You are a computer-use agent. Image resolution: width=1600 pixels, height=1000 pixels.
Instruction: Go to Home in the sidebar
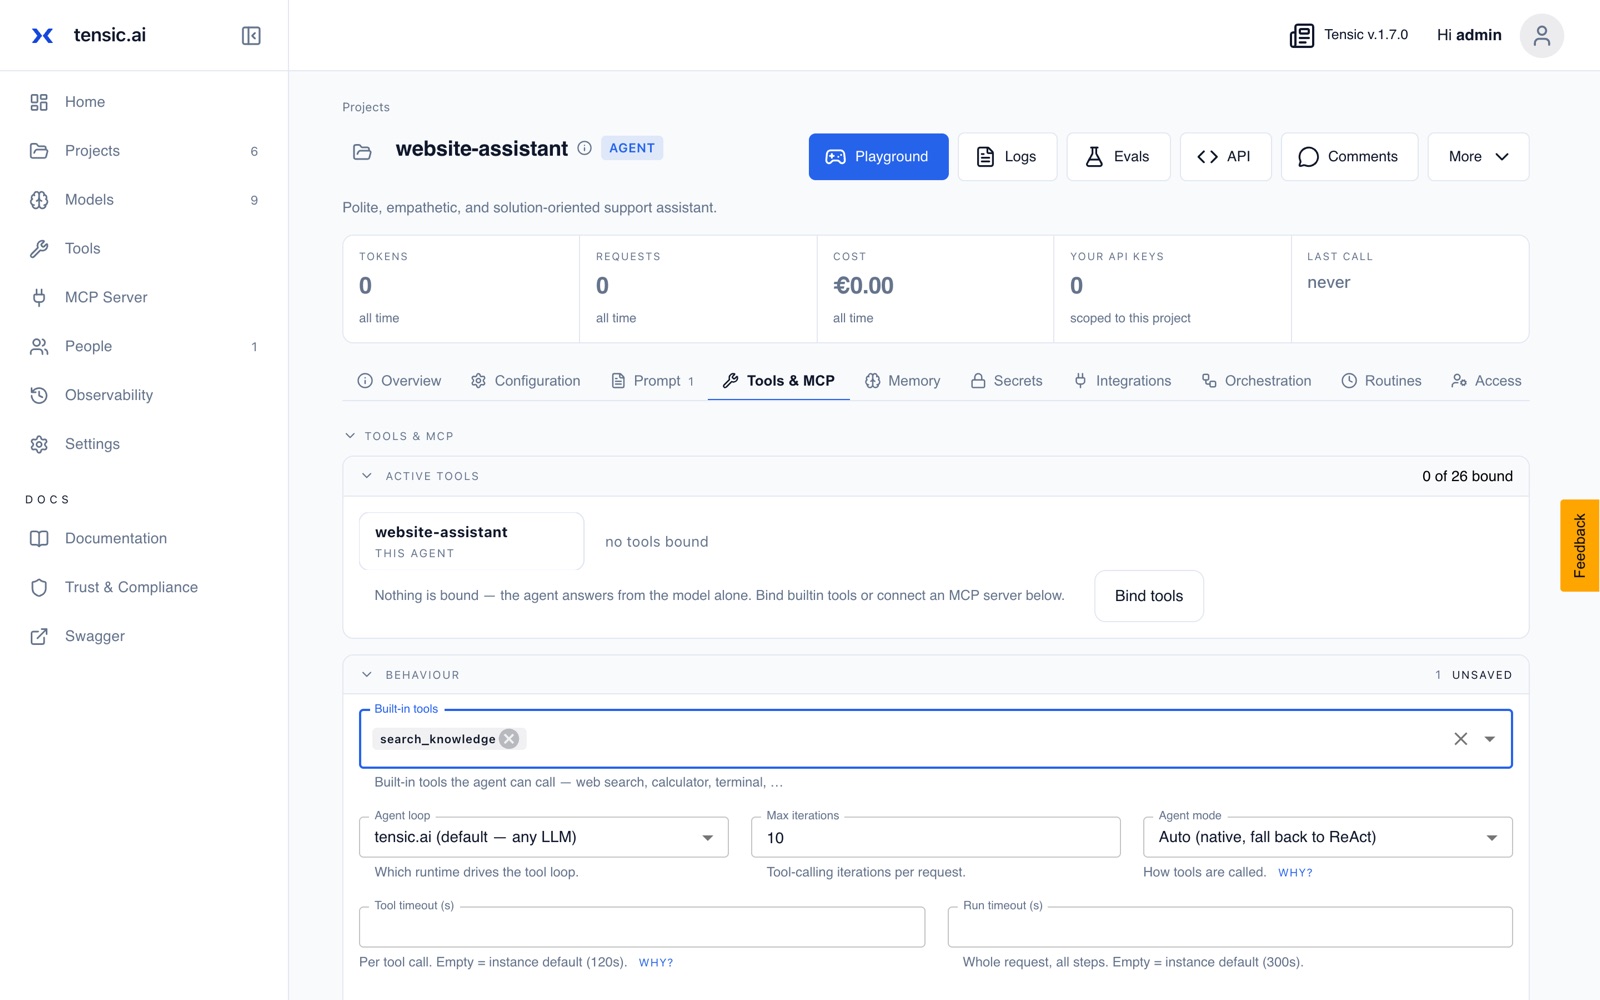(x=144, y=102)
